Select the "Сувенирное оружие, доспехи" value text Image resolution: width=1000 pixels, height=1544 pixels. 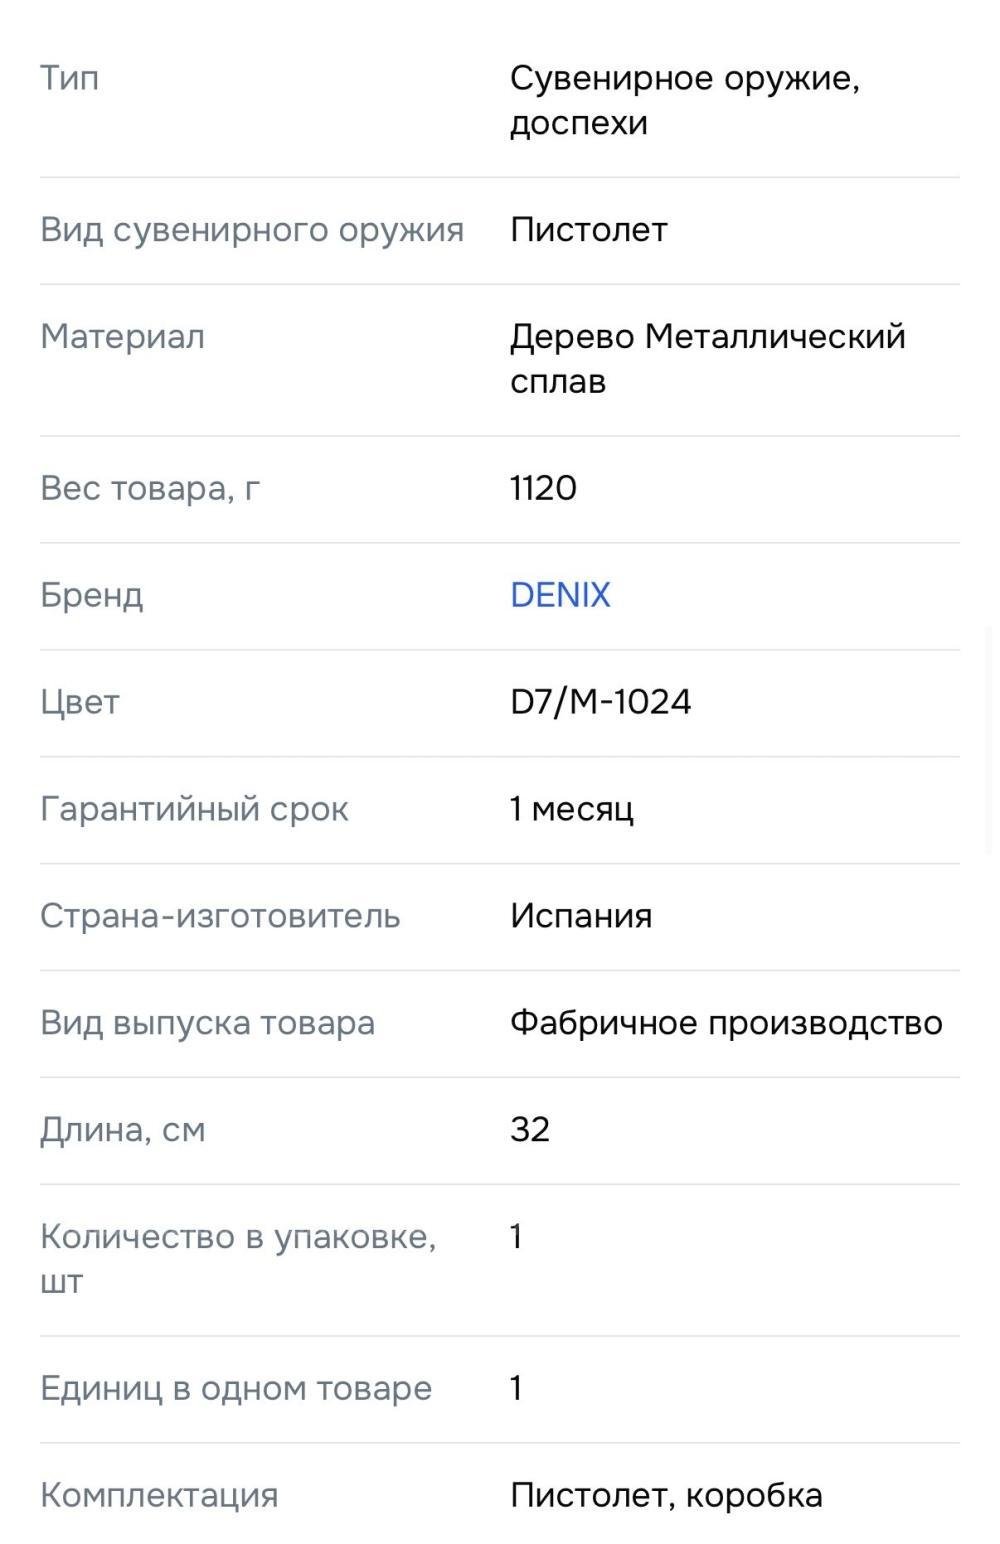[x=684, y=100]
